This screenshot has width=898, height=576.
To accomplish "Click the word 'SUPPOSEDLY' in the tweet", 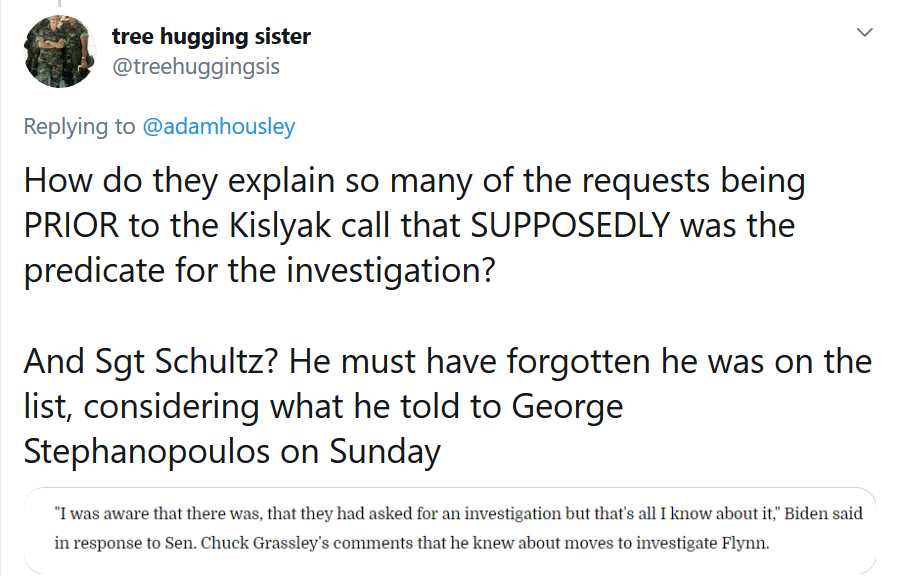I will click(x=573, y=226).
